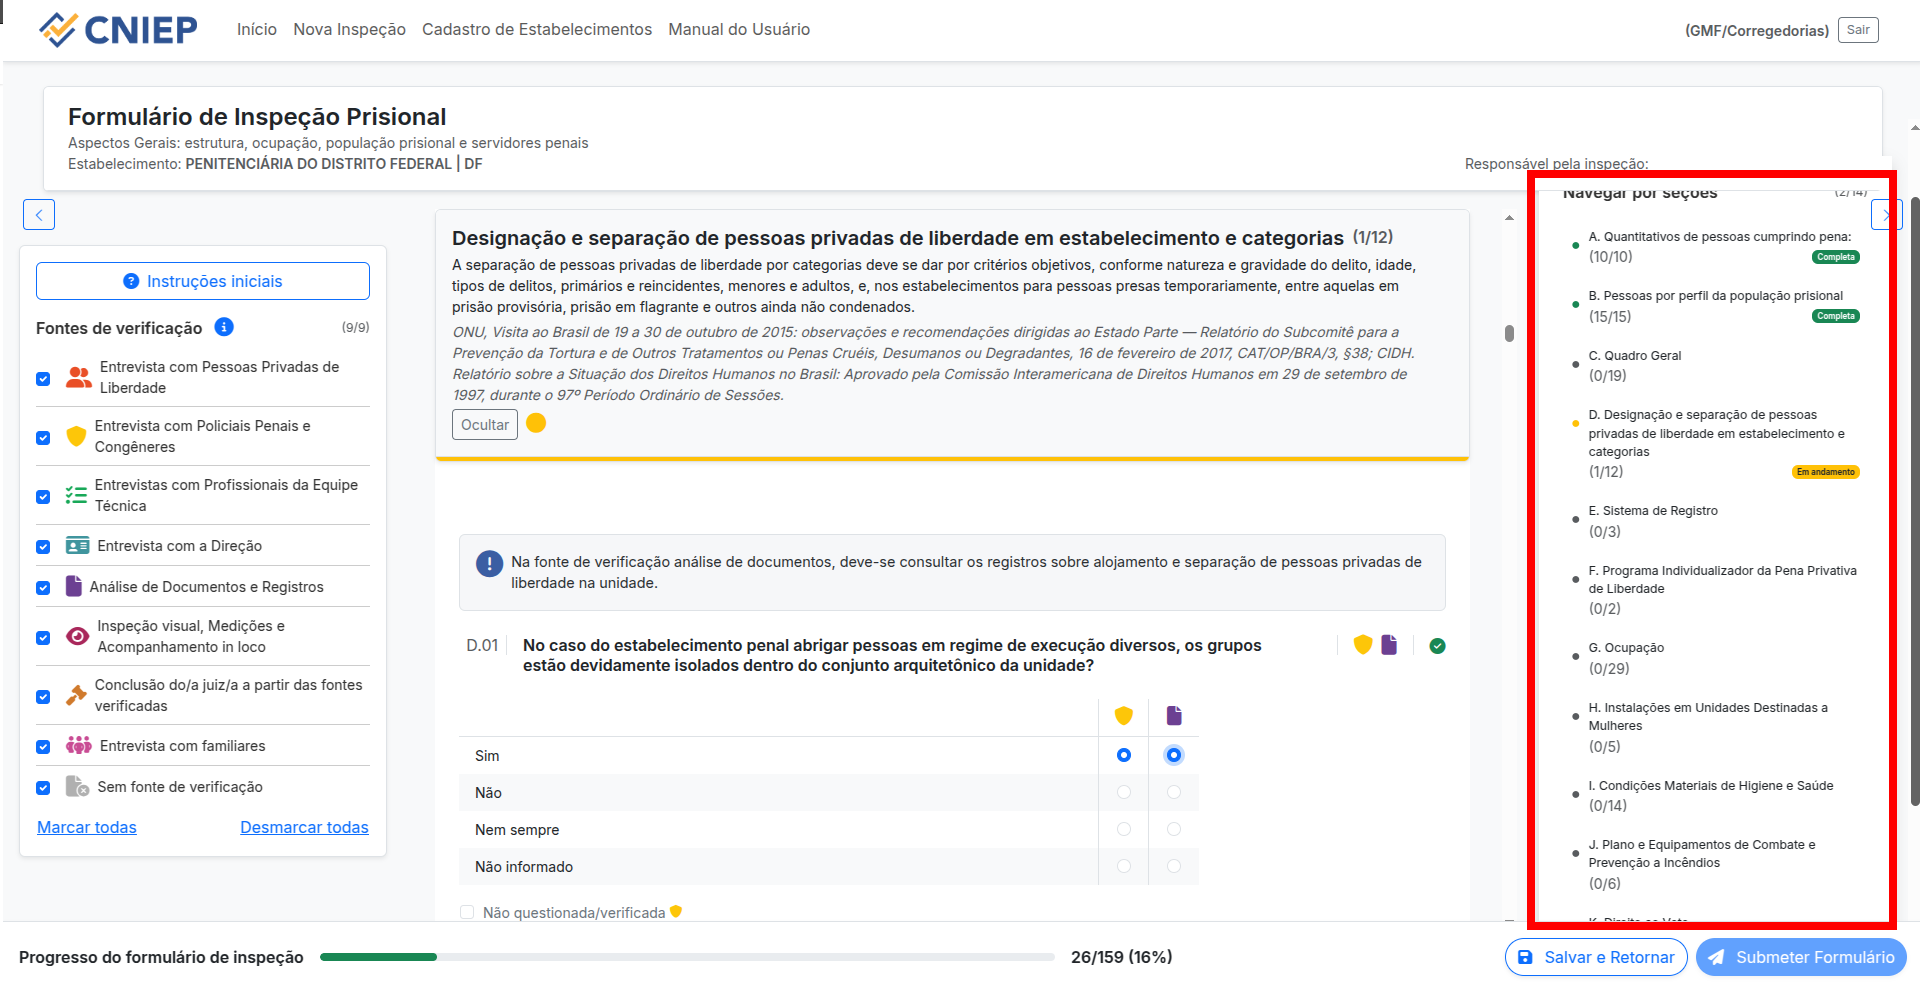The width and height of the screenshot is (1920, 992).
Task: Open the info tooltip beside Fontes de verificação
Action: (x=224, y=327)
